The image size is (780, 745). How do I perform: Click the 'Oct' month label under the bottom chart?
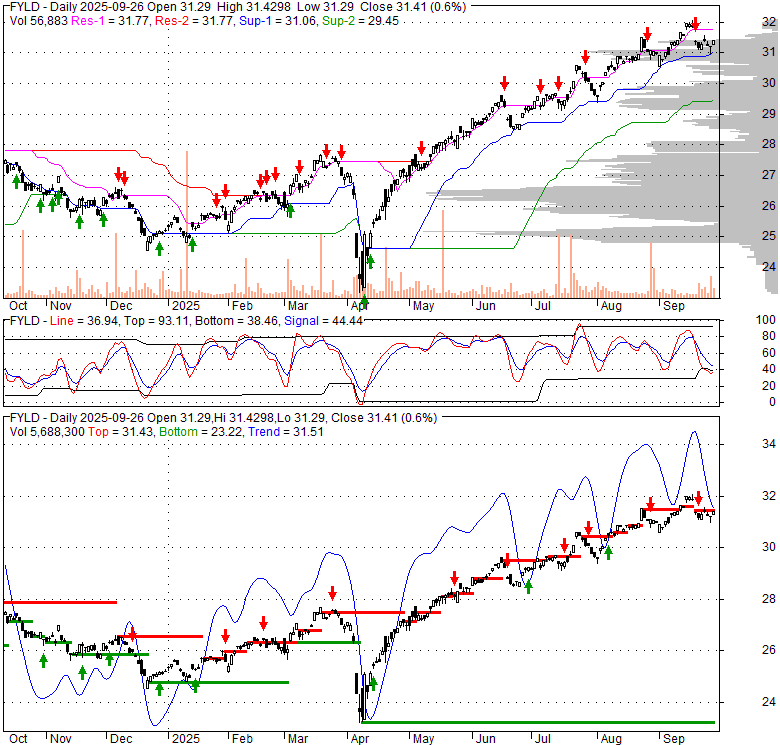(x=18, y=739)
